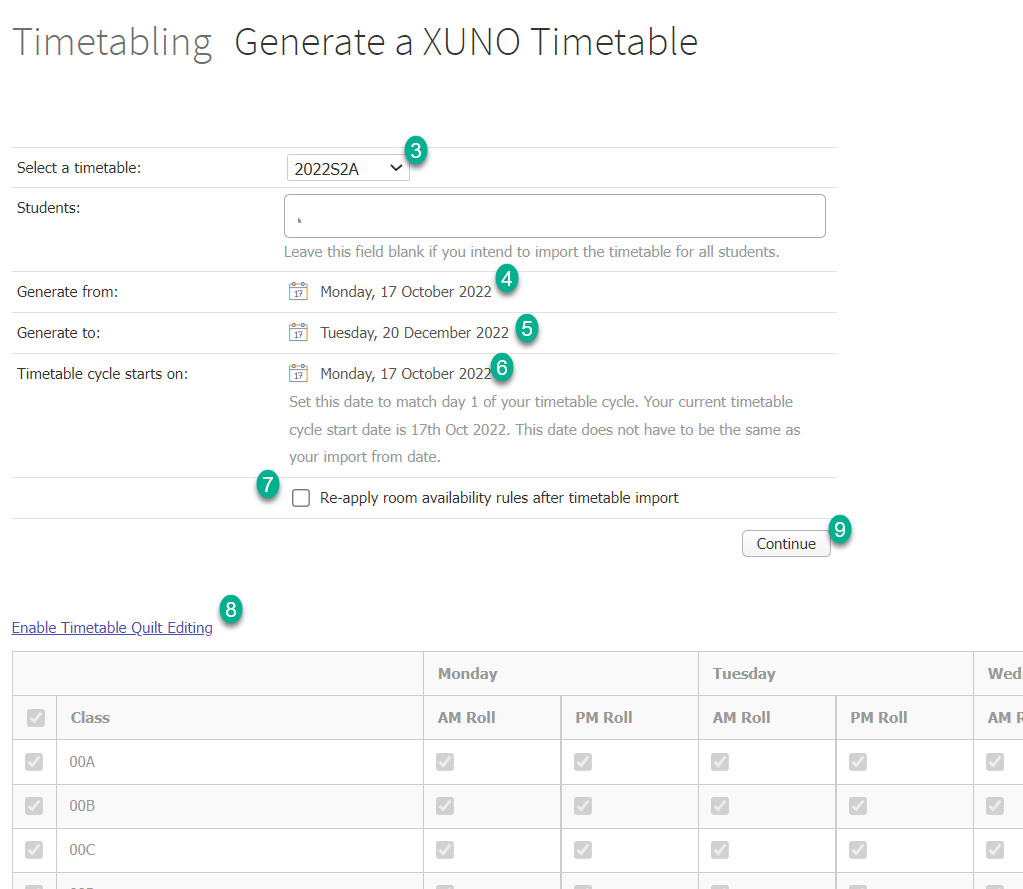Open the timetable selection dropdown showing 2022S2A

coord(348,168)
